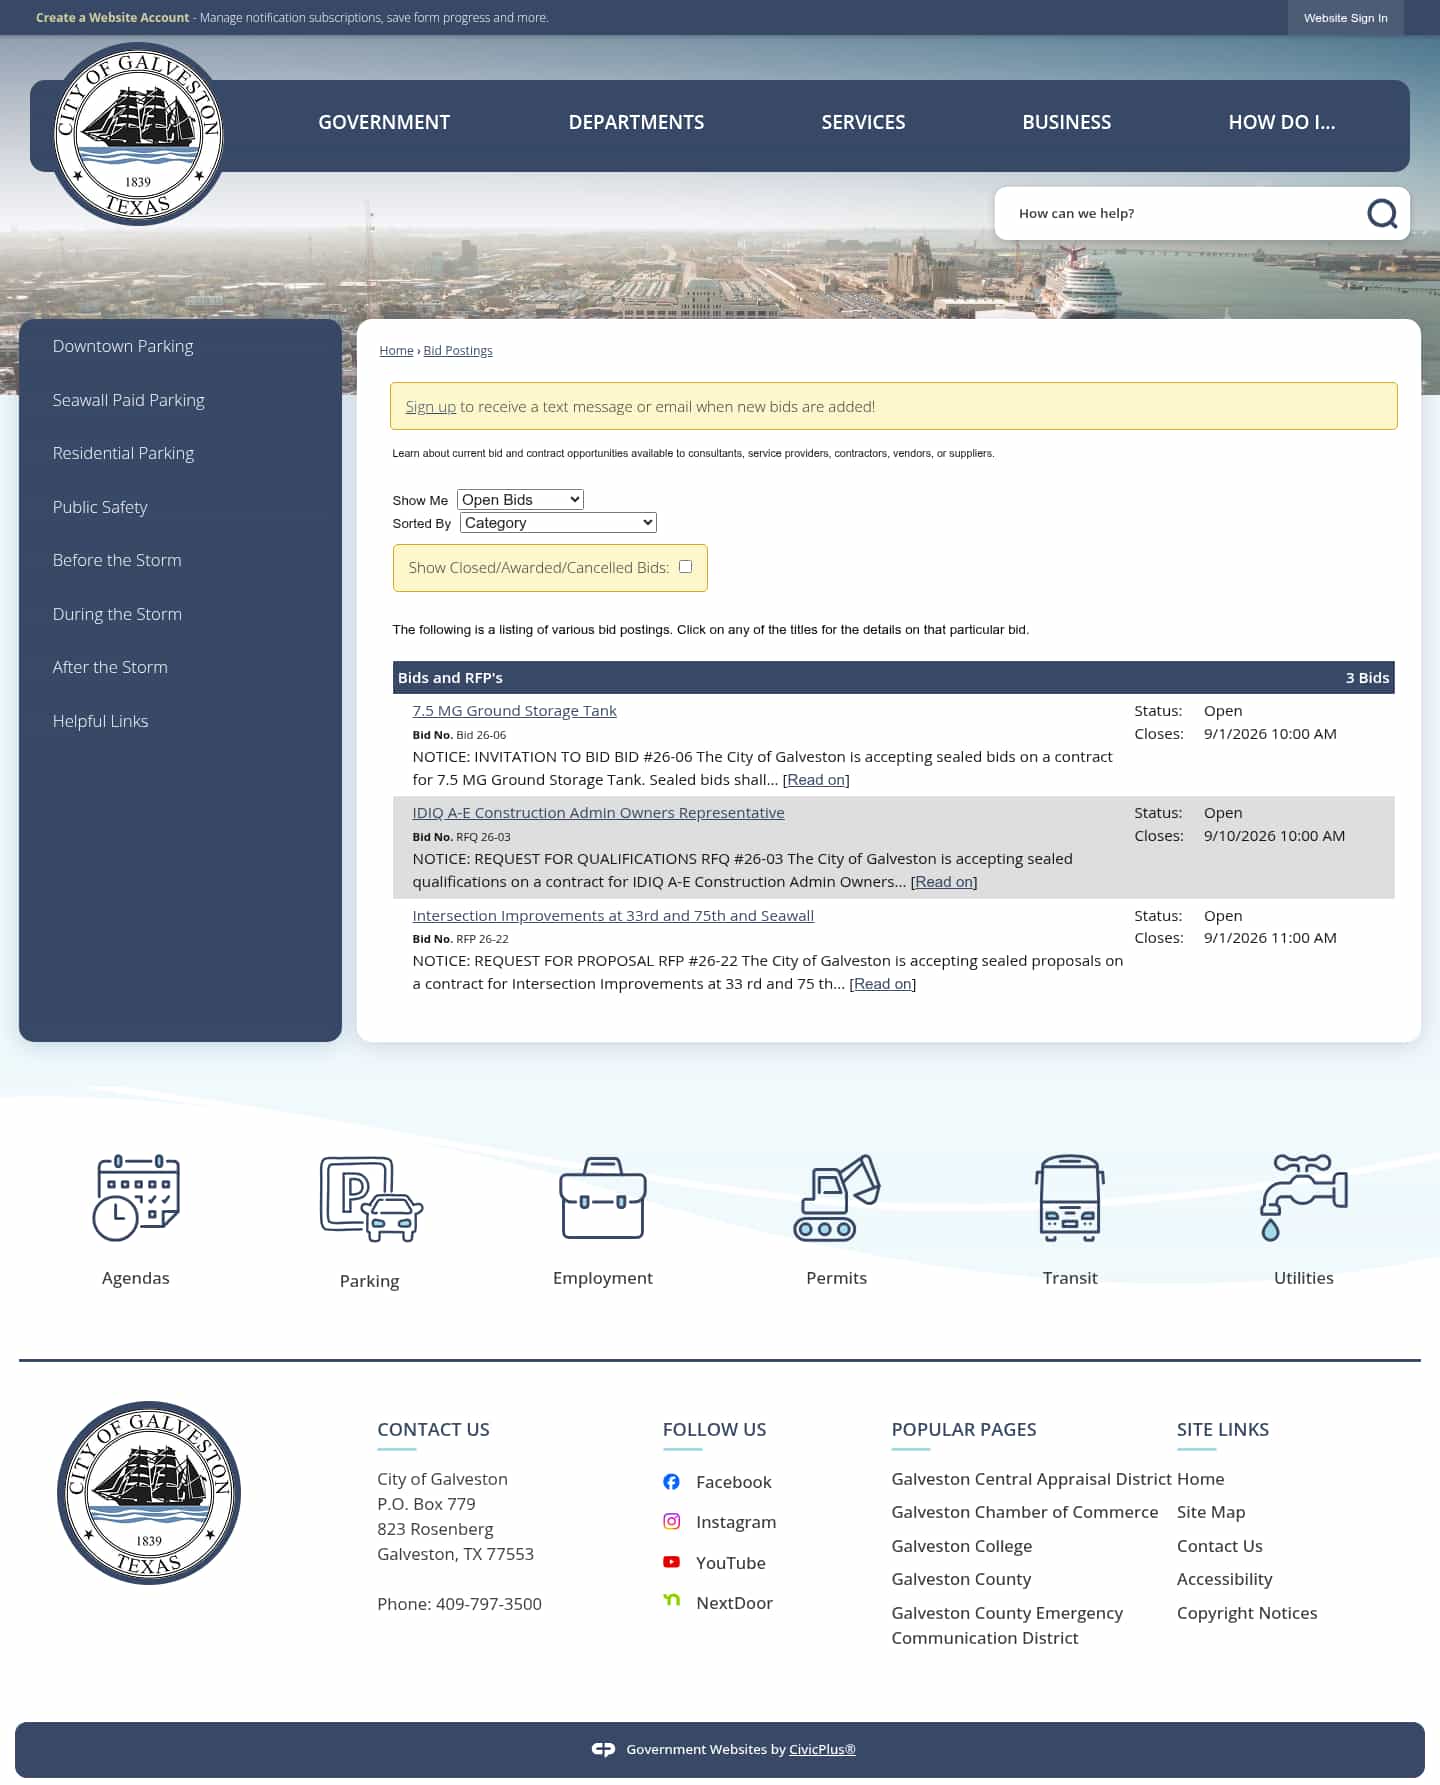1440x1785 pixels.
Task: Open the Agendas calendar icon
Action: coord(136,1197)
